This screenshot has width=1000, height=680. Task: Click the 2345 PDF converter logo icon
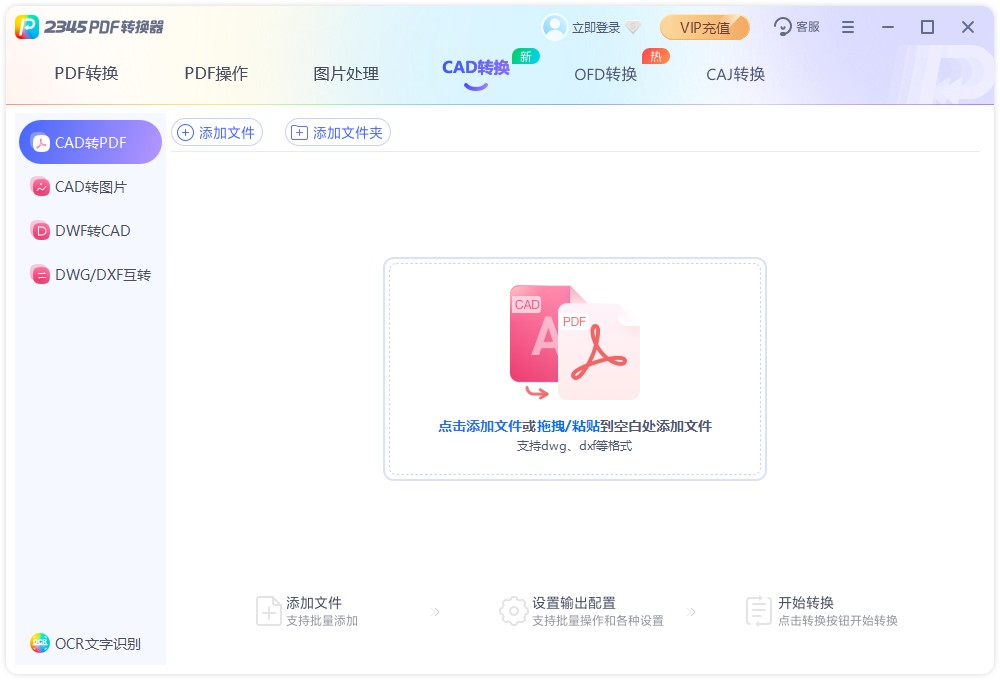(x=27, y=27)
